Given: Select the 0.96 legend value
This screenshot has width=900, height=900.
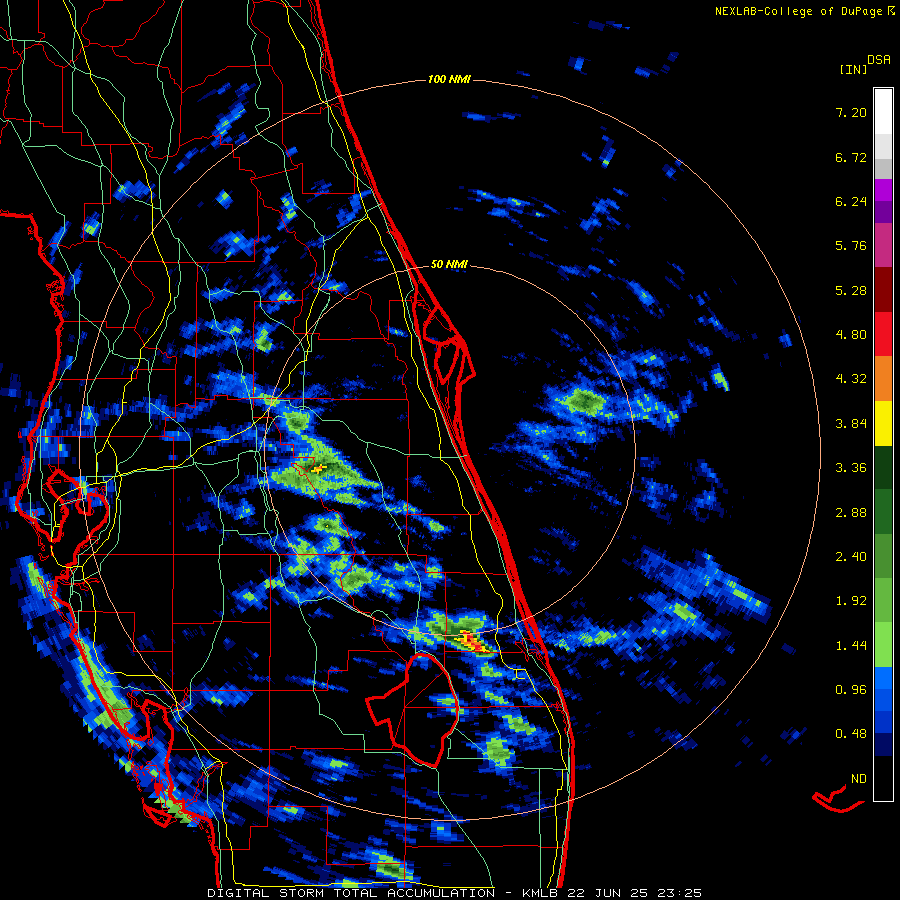Looking at the screenshot, I should tap(851, 690).
